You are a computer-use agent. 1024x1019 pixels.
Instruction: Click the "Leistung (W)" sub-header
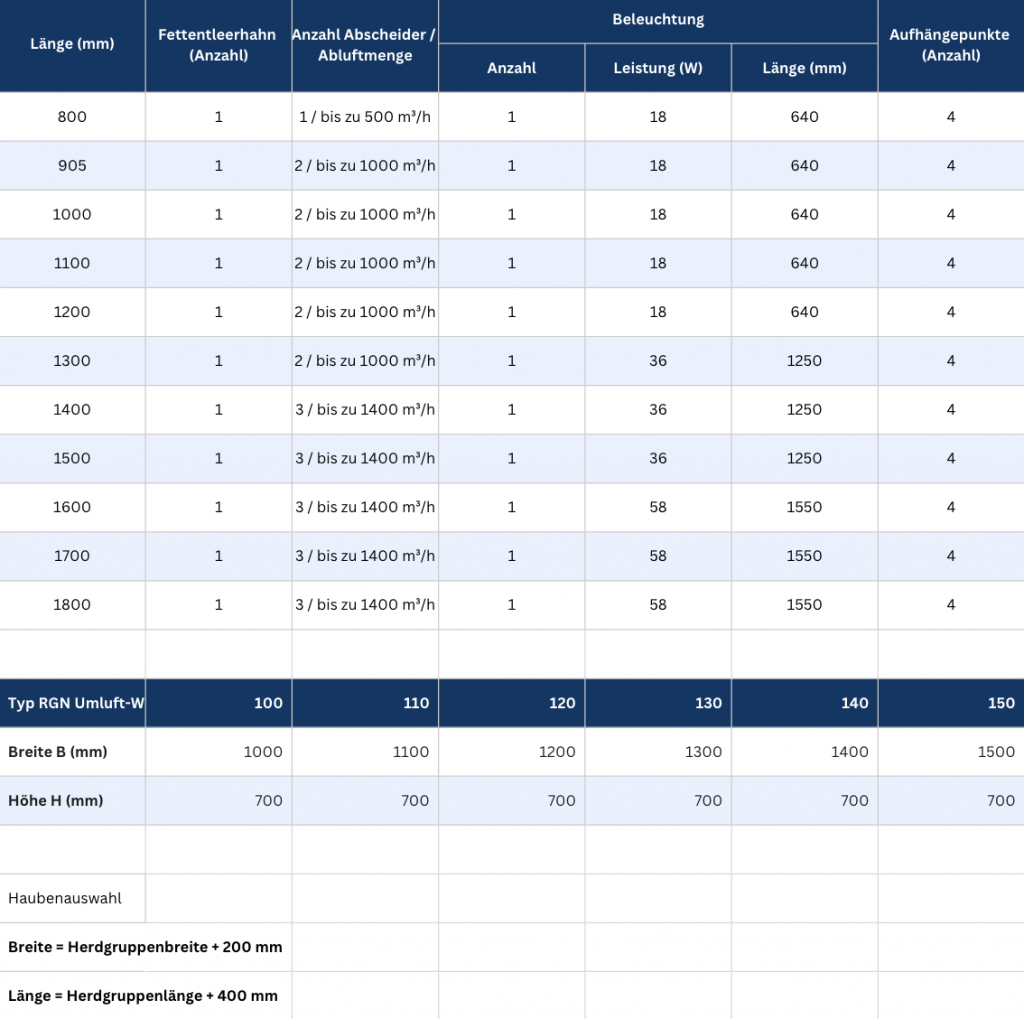[658, 68]
